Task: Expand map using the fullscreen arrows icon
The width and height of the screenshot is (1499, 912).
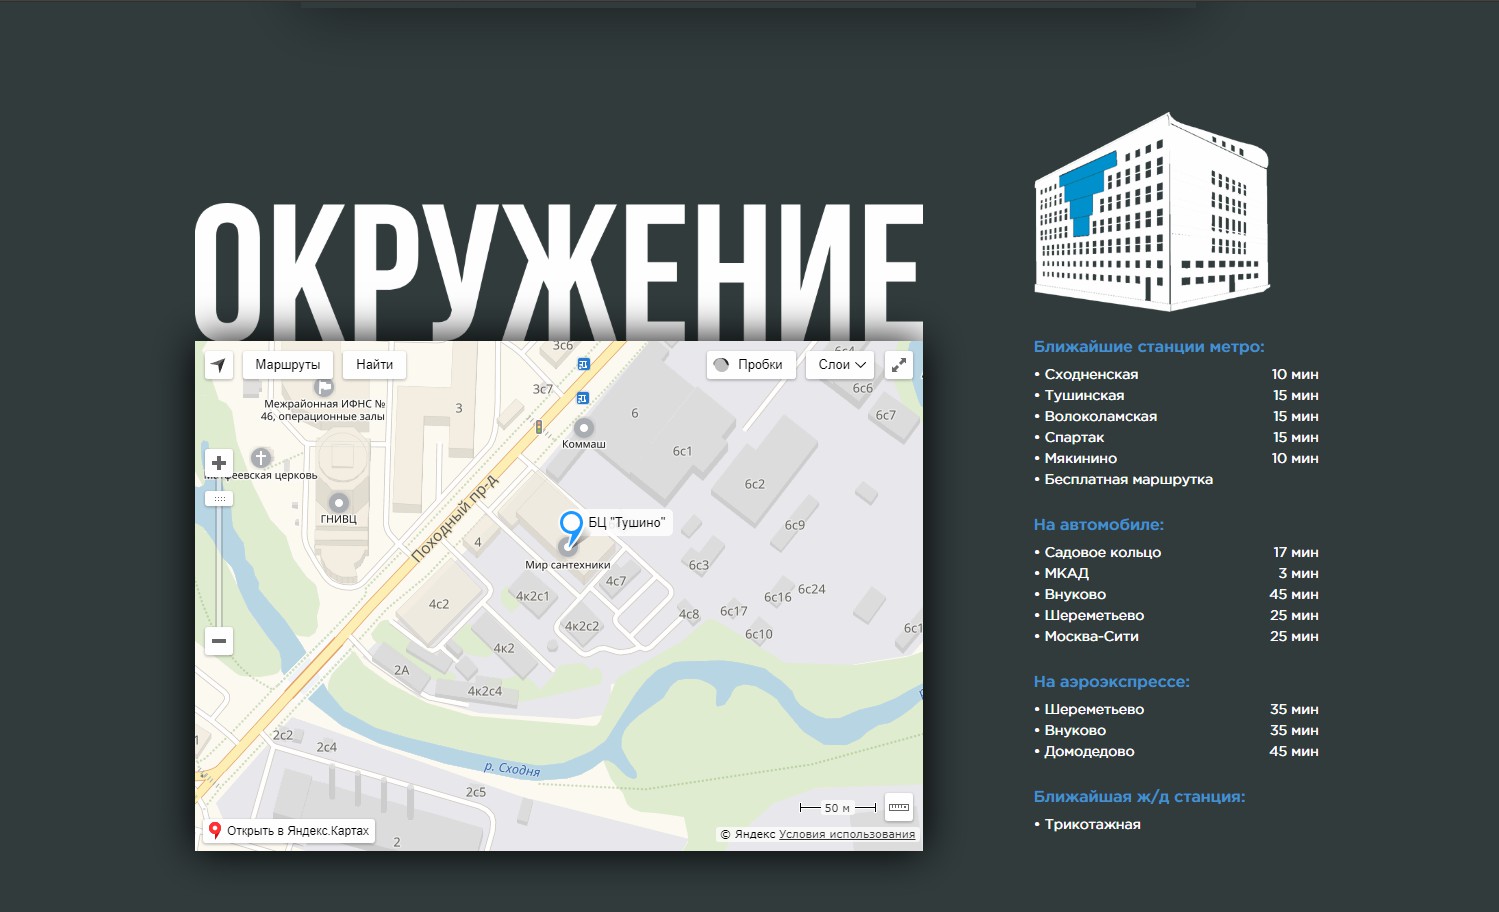Action: click(x=899, y=364)
